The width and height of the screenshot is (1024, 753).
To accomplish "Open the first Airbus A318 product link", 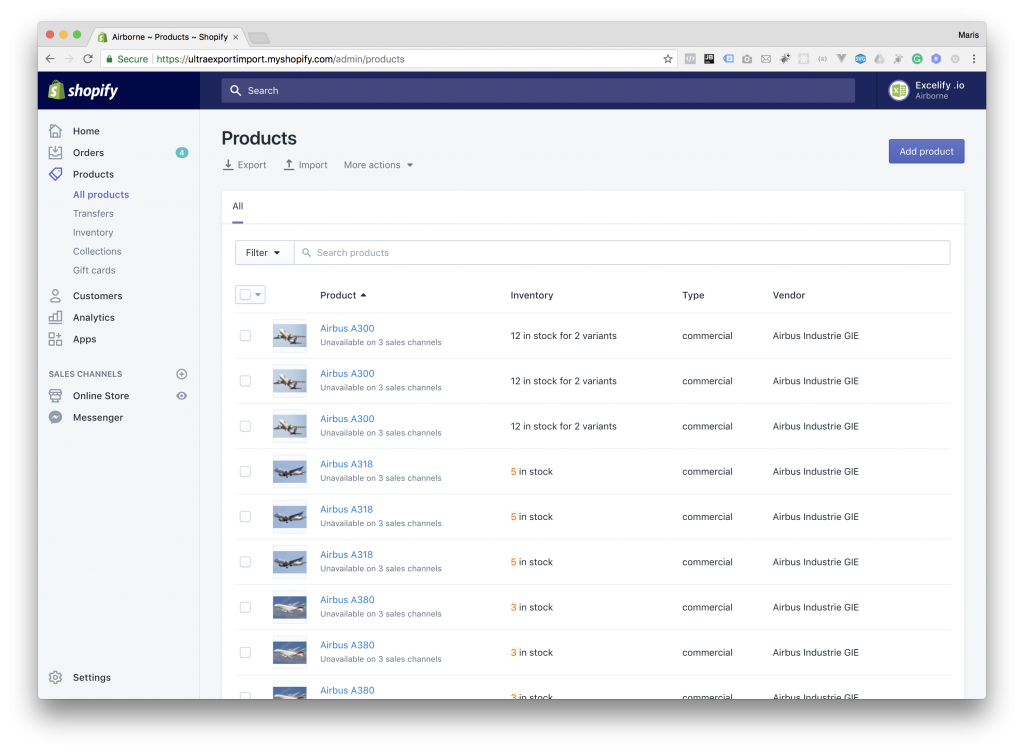I will pos(347,464).
